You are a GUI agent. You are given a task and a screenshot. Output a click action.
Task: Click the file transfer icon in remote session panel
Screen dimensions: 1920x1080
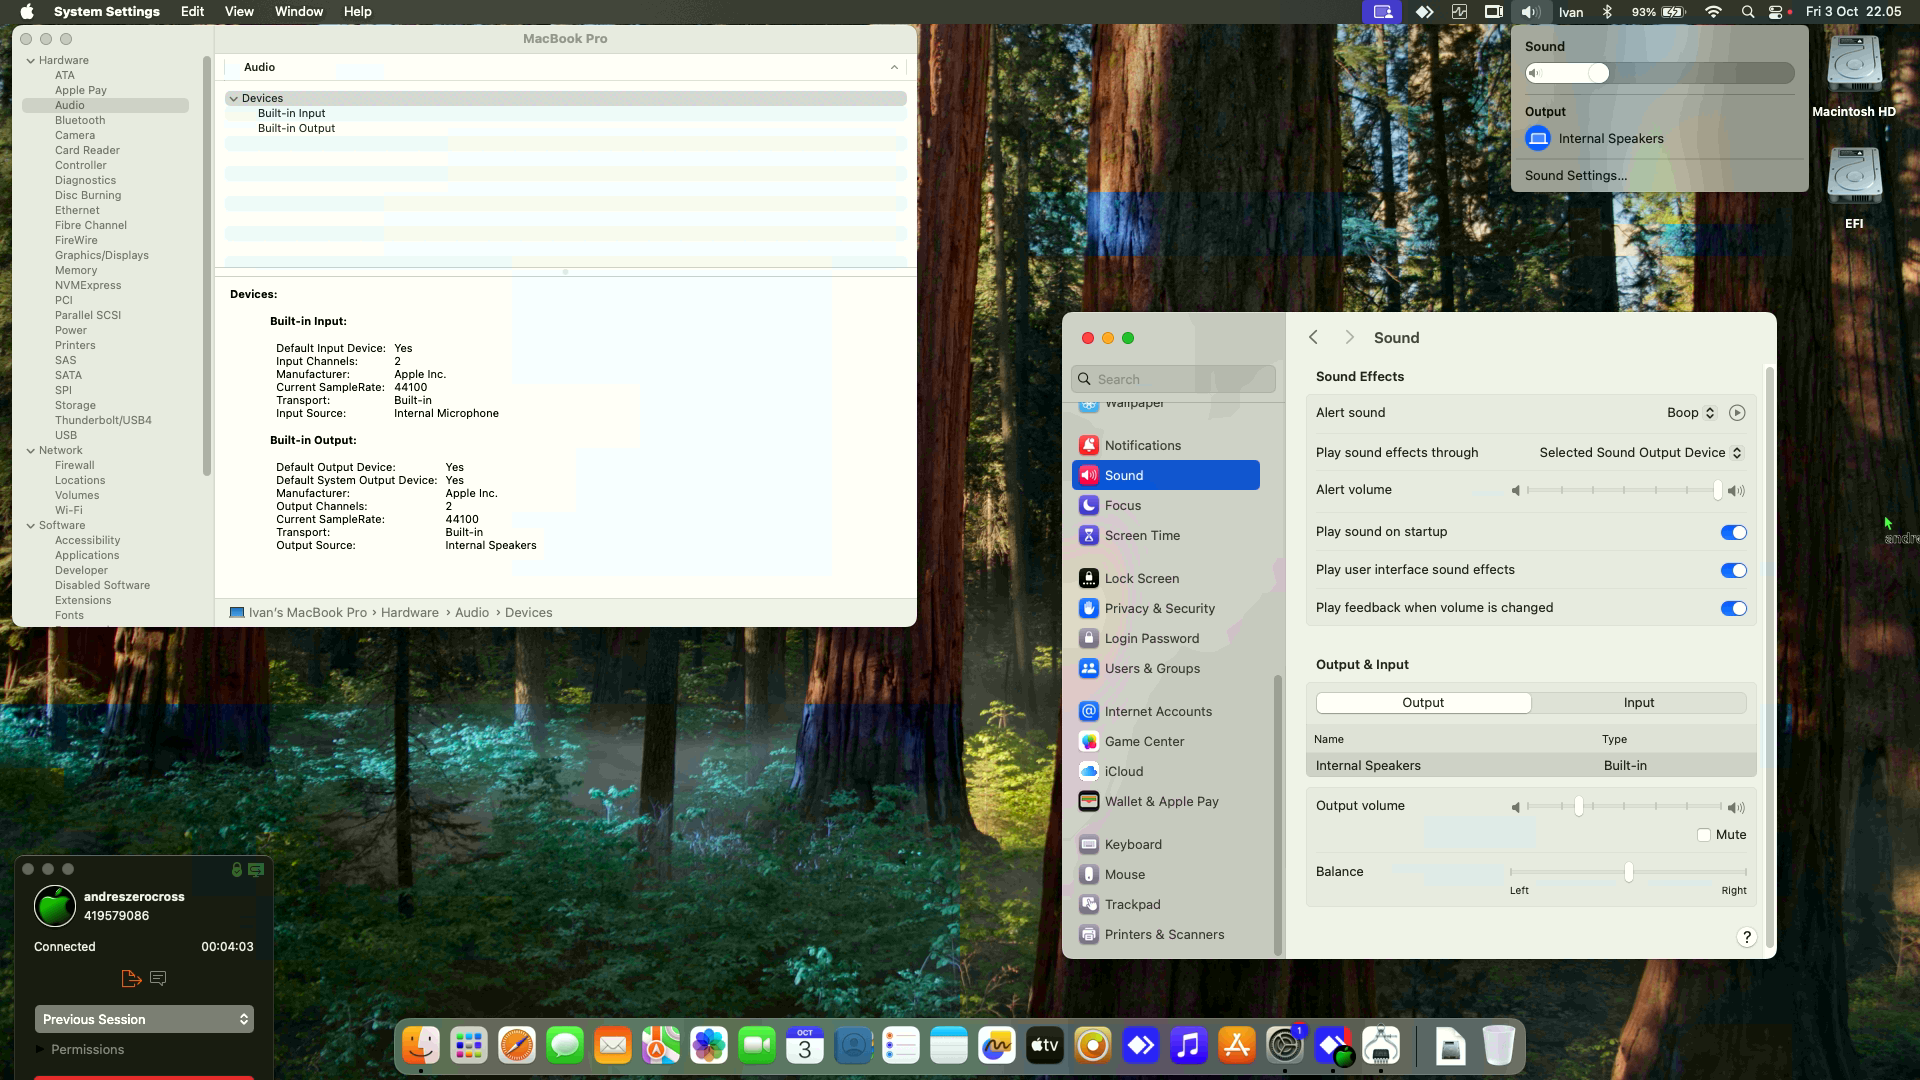click(131, 978)
